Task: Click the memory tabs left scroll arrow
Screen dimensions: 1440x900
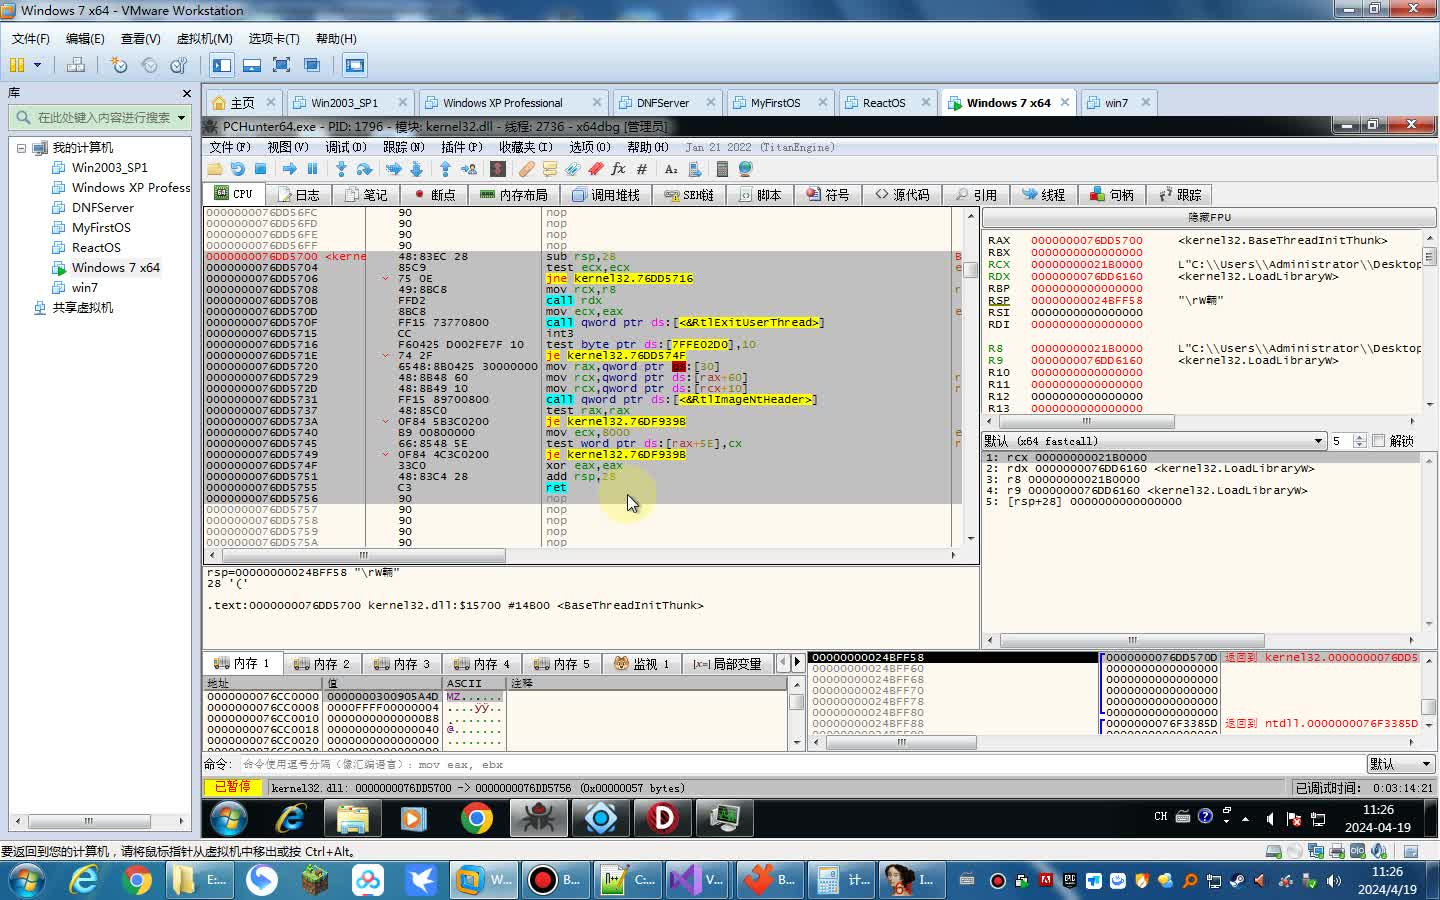Action: 784,663
